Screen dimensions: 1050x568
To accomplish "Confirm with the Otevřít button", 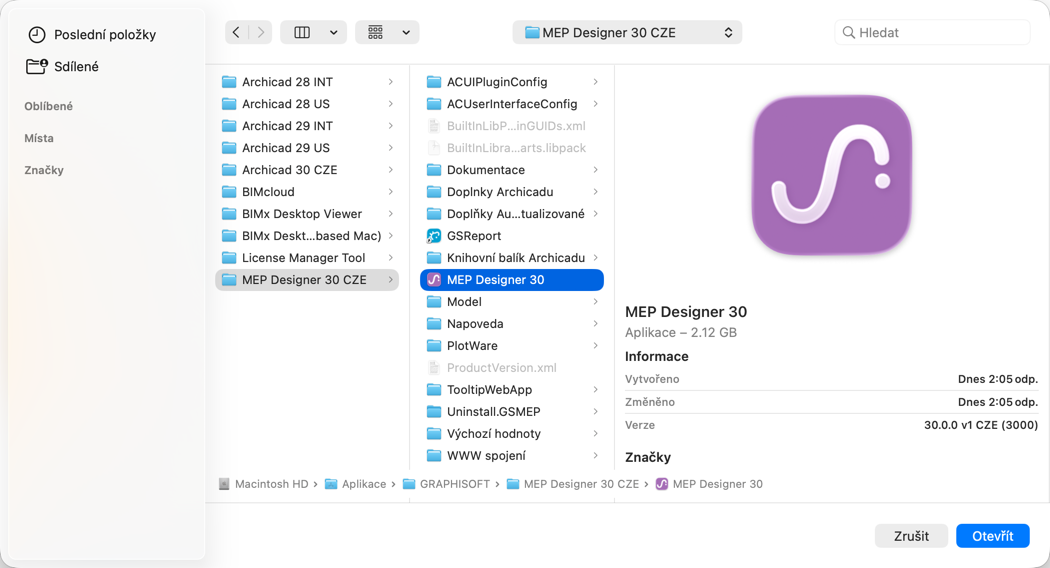I will tap(992, 536).
